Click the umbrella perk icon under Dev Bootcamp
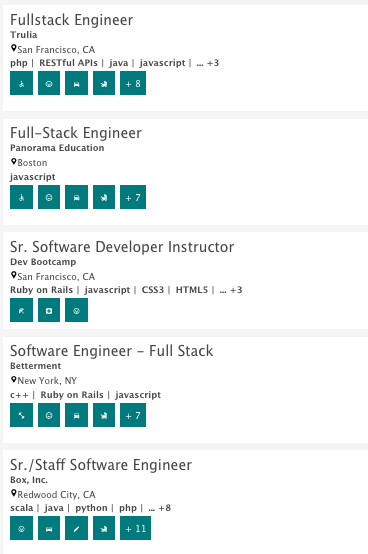368x554 pixels. [x=22, y=310]
